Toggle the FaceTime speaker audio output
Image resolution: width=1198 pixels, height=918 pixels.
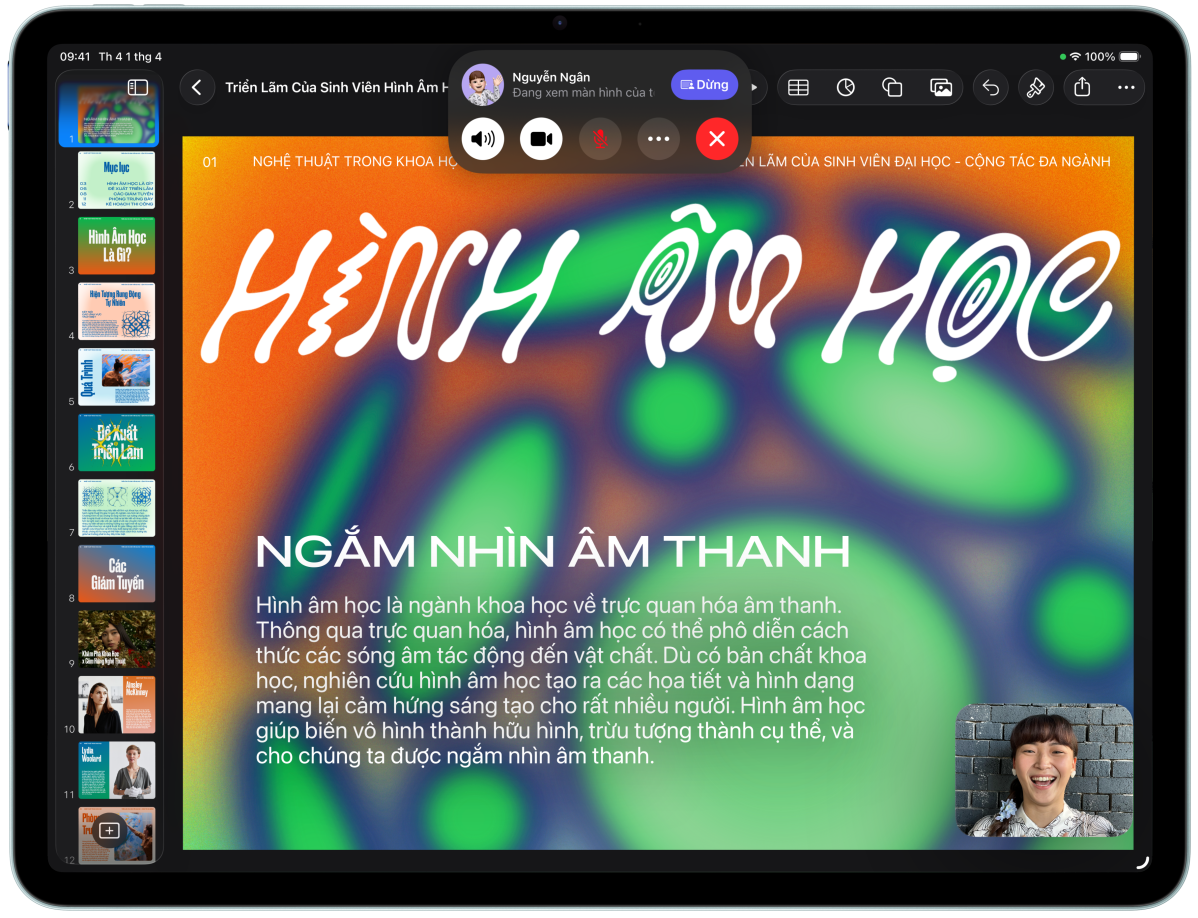[483, 139]
